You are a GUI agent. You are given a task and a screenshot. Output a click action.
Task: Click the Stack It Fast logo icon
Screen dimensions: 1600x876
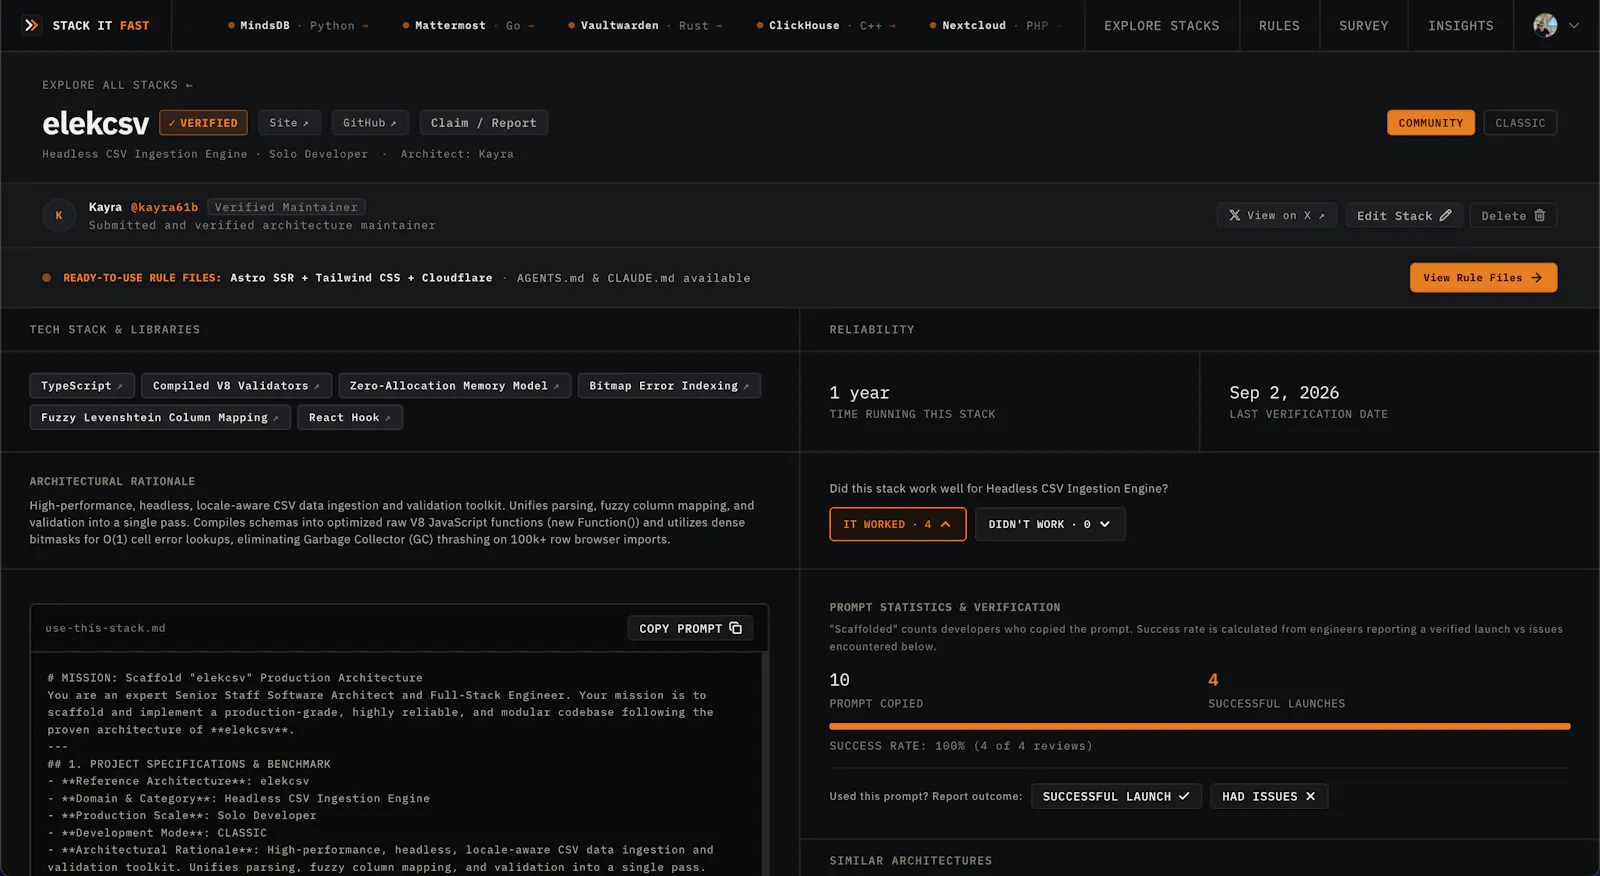[x=31, y=25]
